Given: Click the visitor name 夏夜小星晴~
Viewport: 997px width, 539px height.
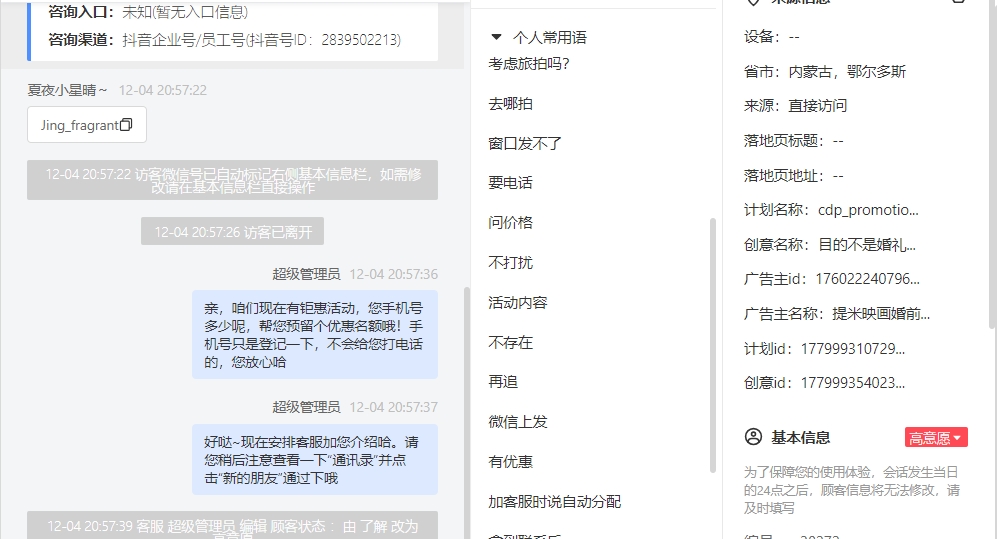Looking at the screenshot, I should click(67, 90).
